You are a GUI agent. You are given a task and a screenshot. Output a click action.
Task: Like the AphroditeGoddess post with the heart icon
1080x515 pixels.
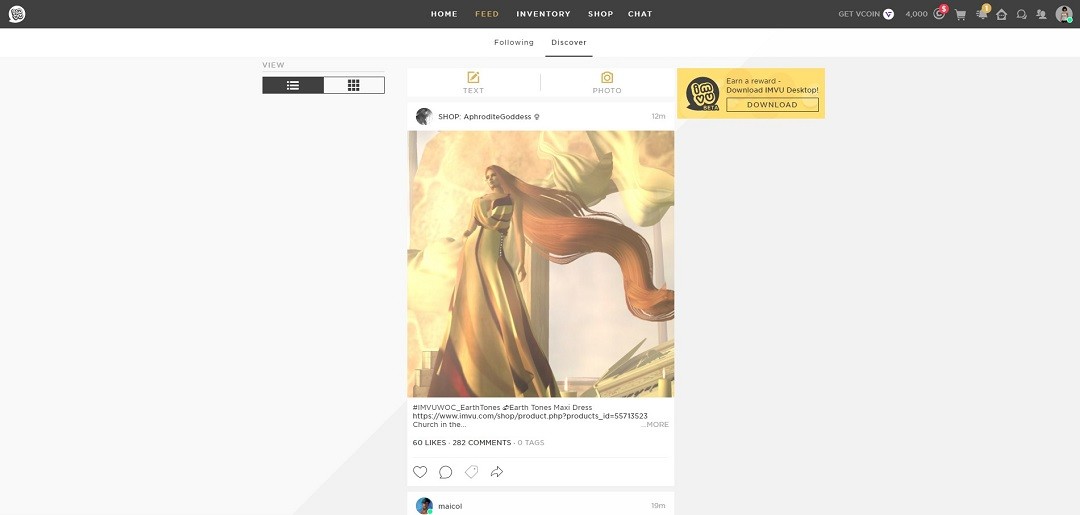click(x=420, y=472)
